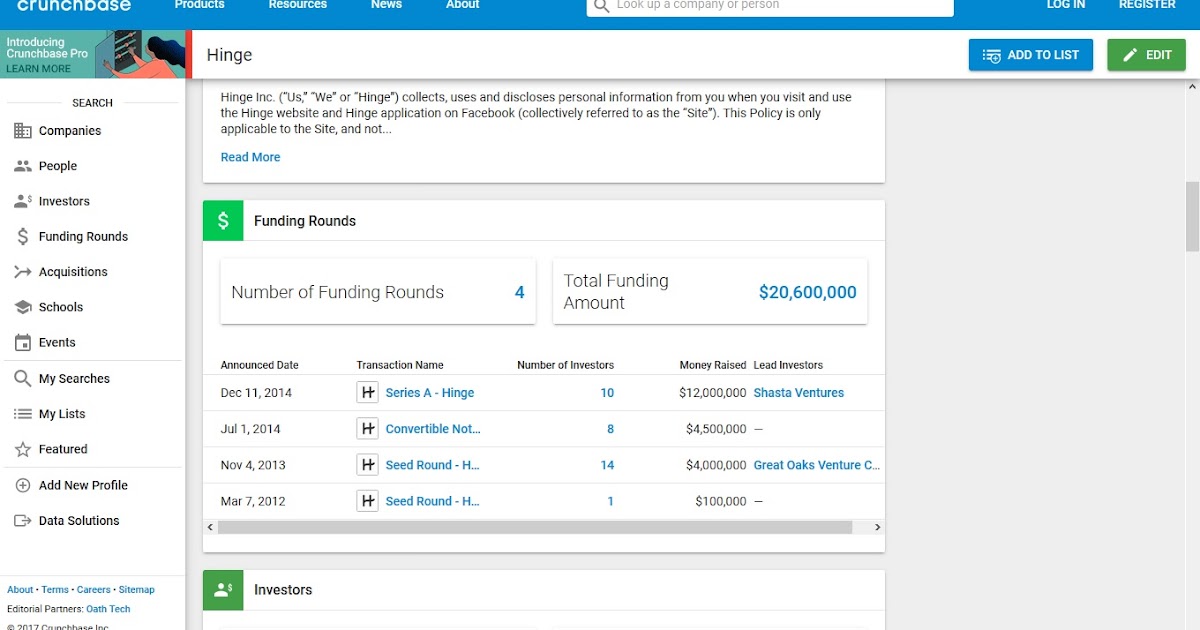The width and height of the screenshot is (1200, 630).
Task: Click the Schools graduation cap icon
Action: [22, 307]
